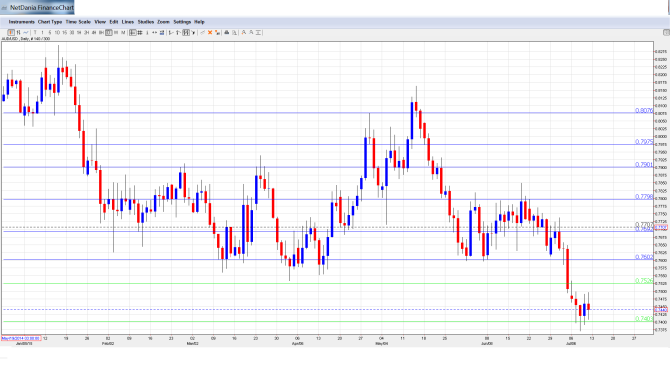
Task: Click the up-arrow scale toolbar icon
Action: [178, 32]
